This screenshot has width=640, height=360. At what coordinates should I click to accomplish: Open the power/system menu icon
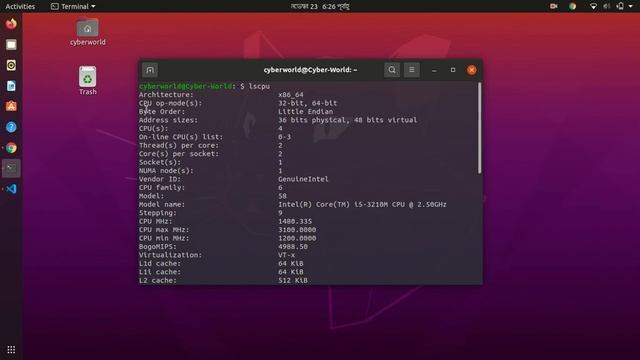620,6
